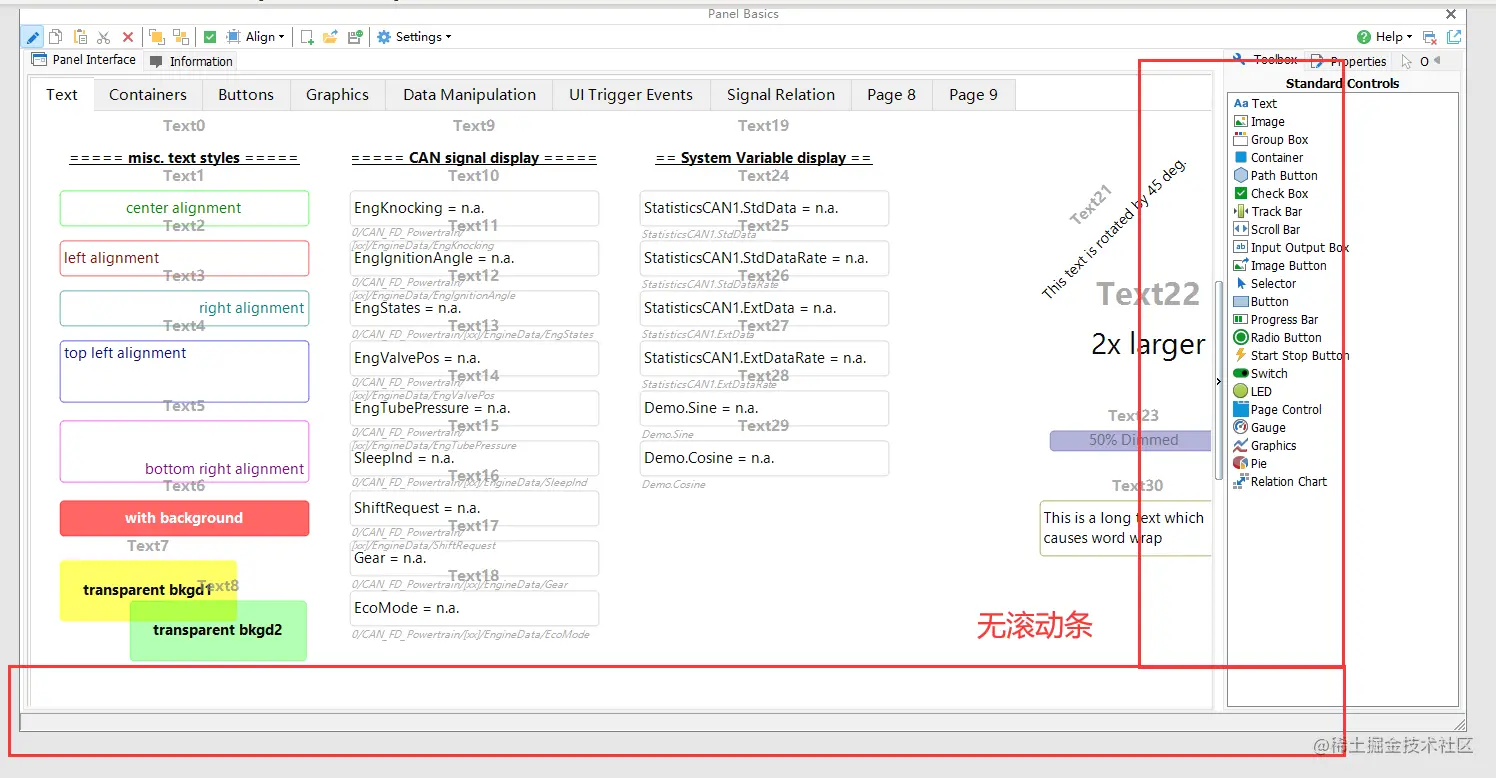The height and width of the screenshot is (778, 1496).
Task: Switch to the Properties tab
Action: [1348, 61]
